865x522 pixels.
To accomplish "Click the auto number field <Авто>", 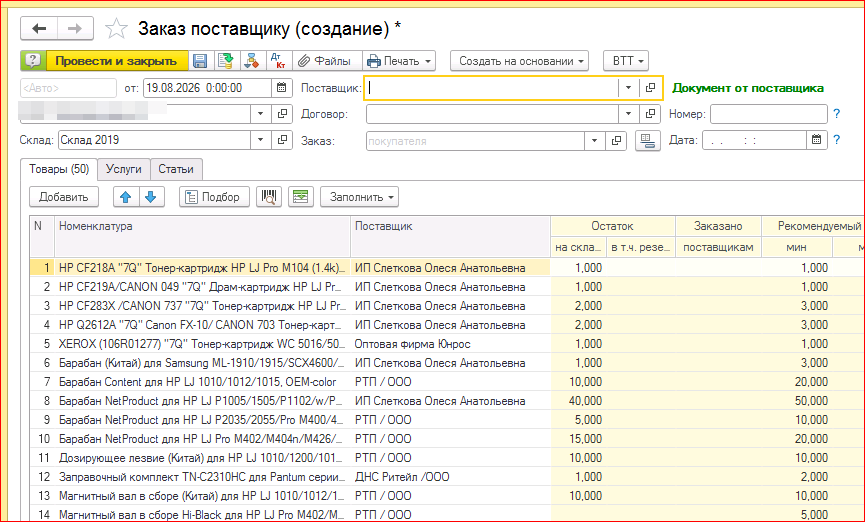I will pos(68,88).
